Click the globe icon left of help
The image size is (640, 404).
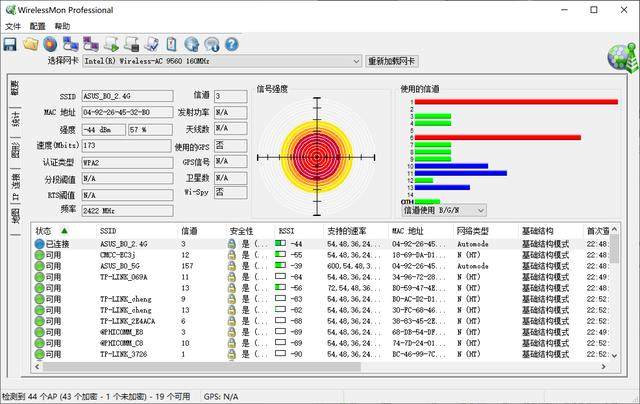coord(211,44)
